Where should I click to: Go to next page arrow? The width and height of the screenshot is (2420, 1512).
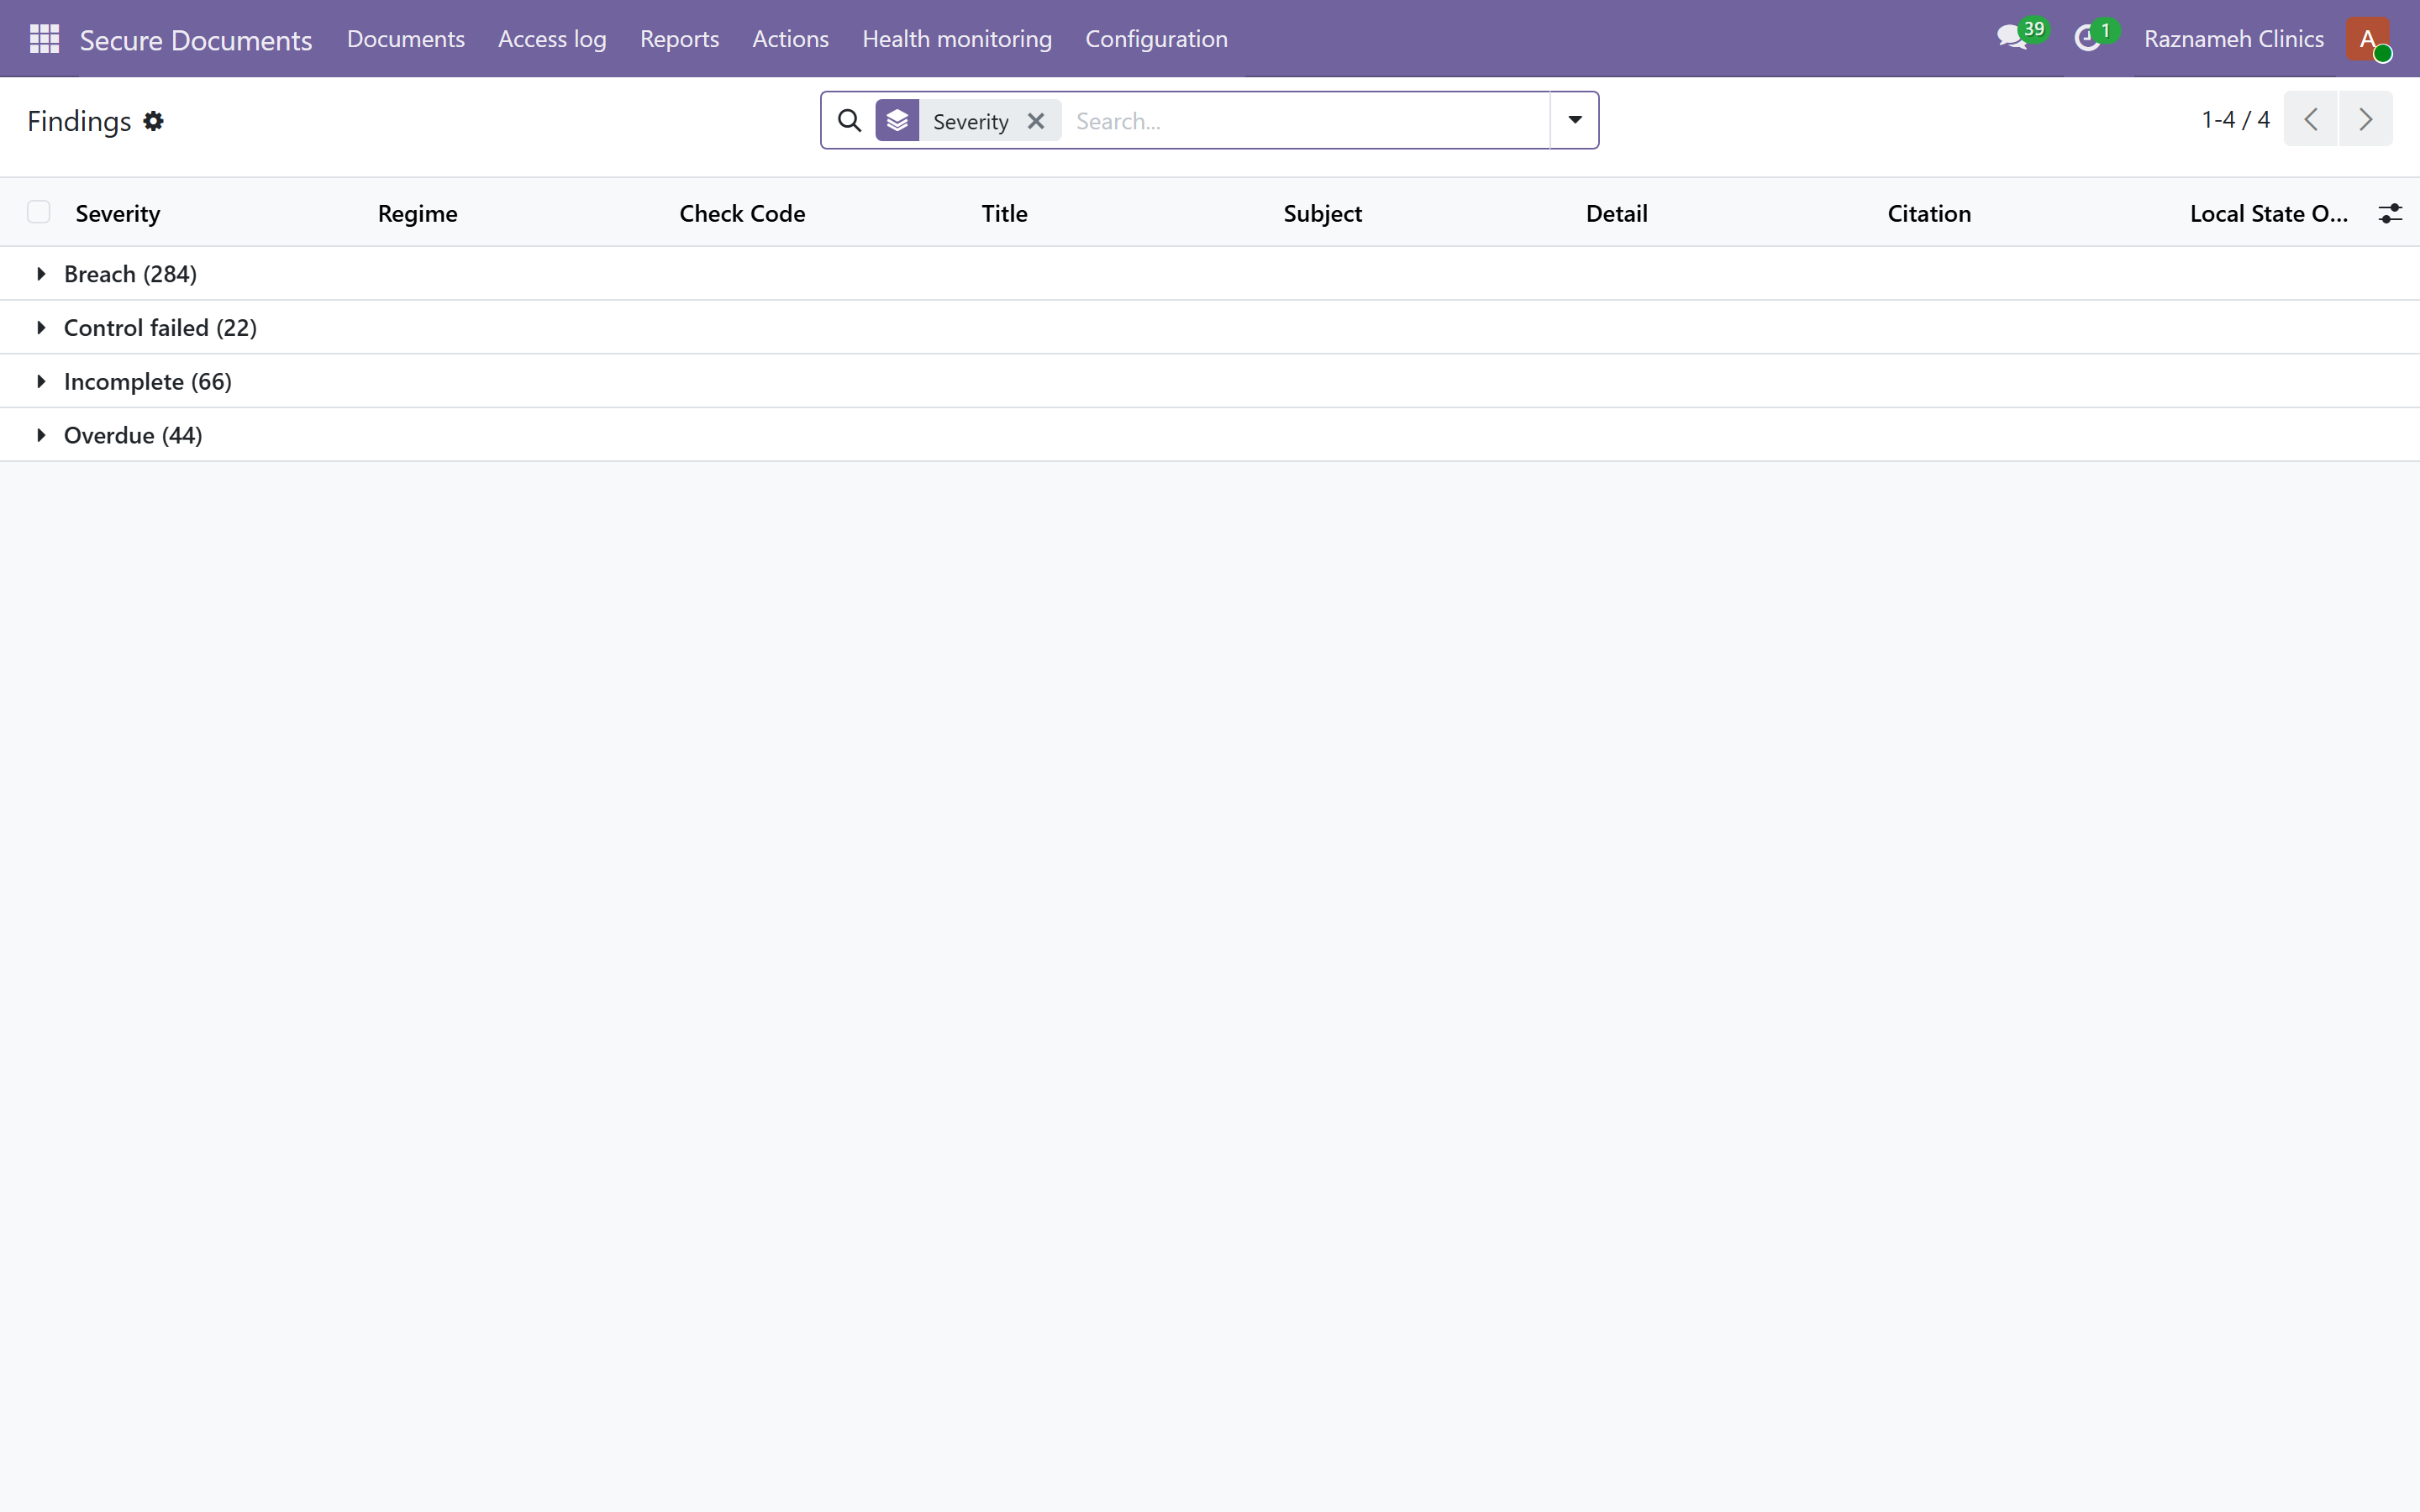point(2365,119)
